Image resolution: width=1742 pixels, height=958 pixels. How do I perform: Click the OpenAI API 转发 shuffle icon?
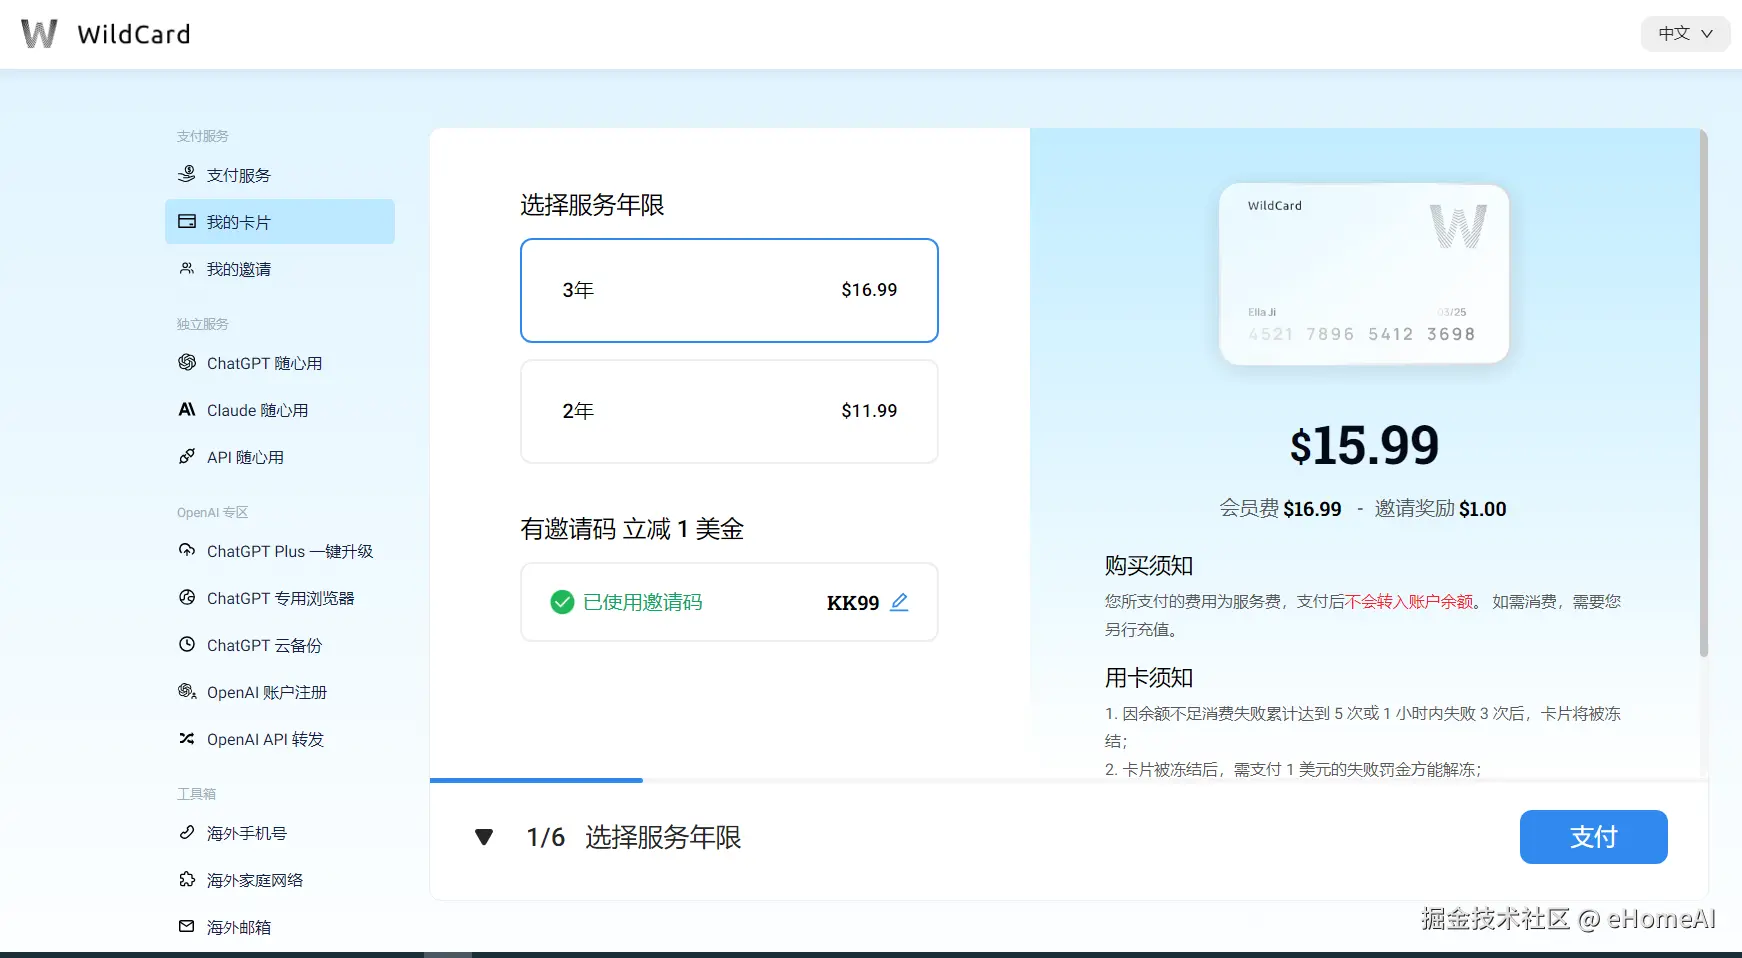coord(187,738)
